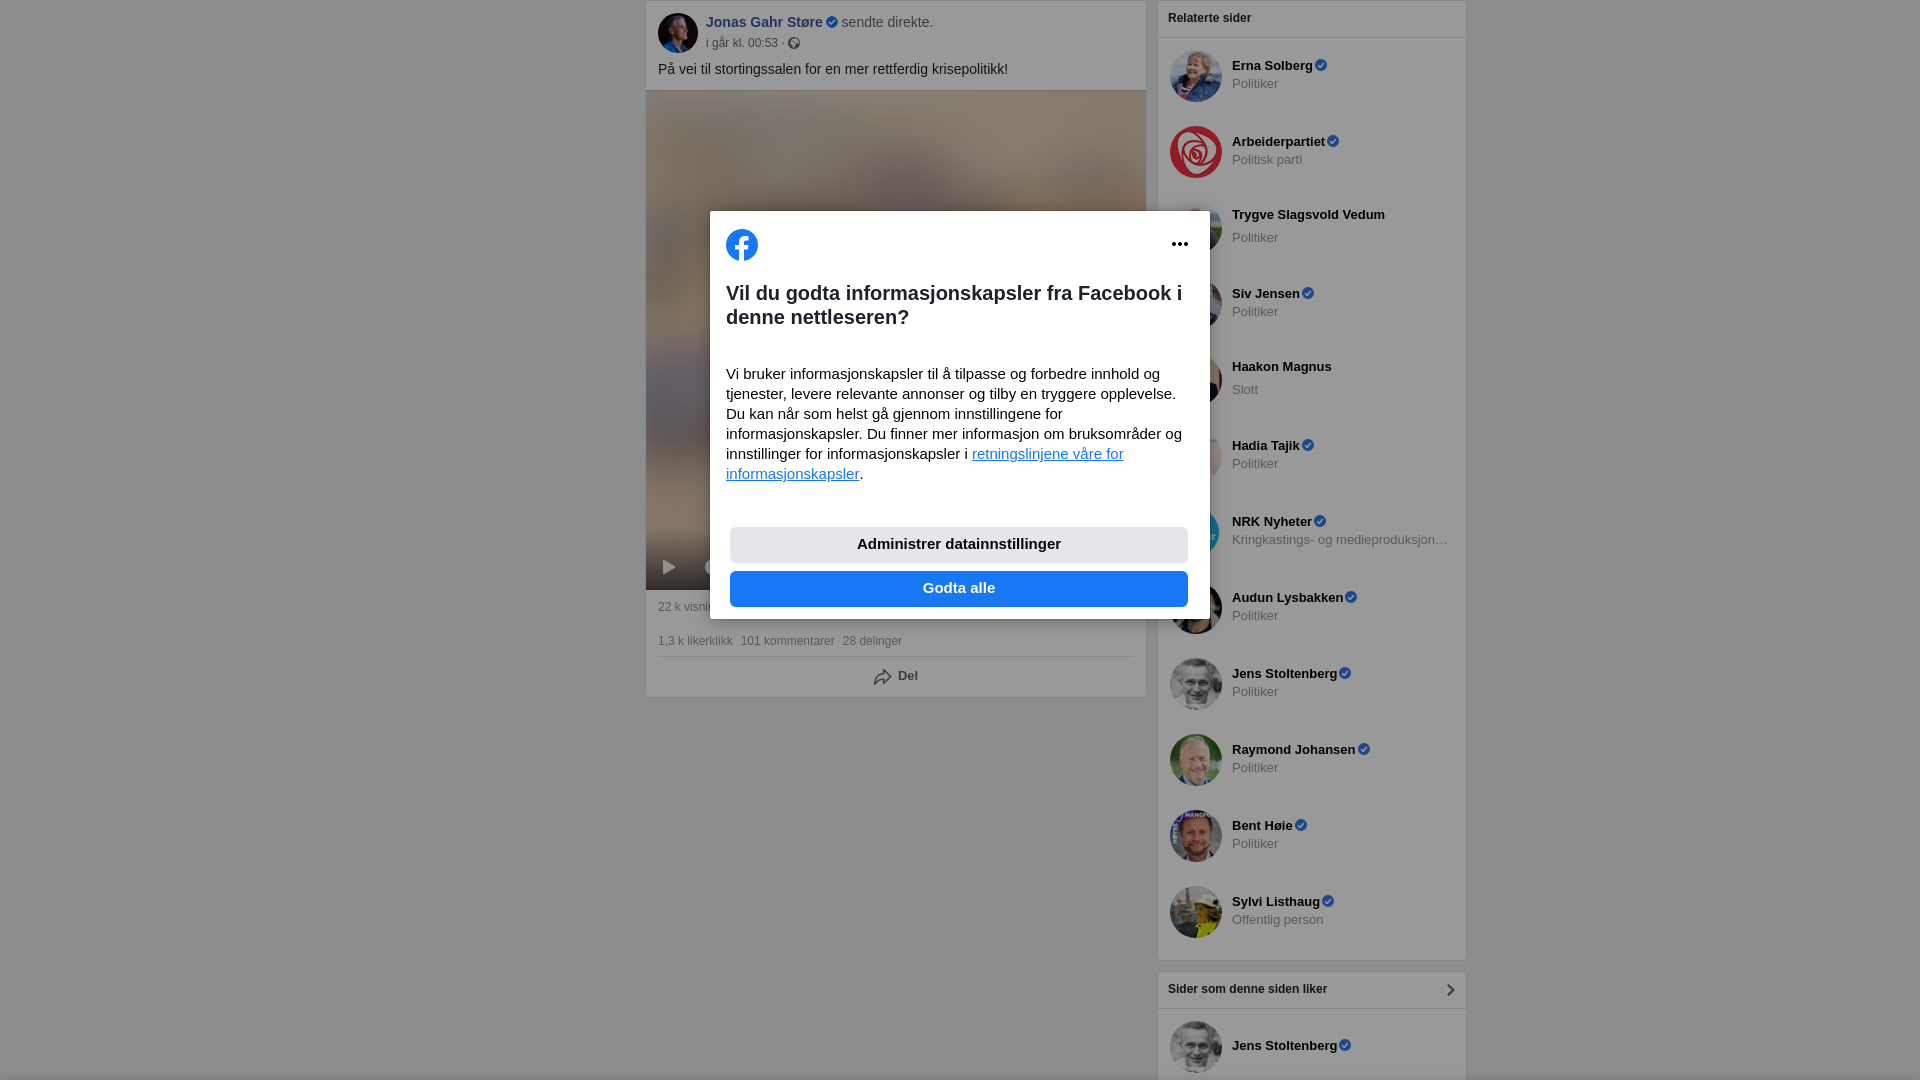Click Administrer datainnstillinger button

click(959, 545)
